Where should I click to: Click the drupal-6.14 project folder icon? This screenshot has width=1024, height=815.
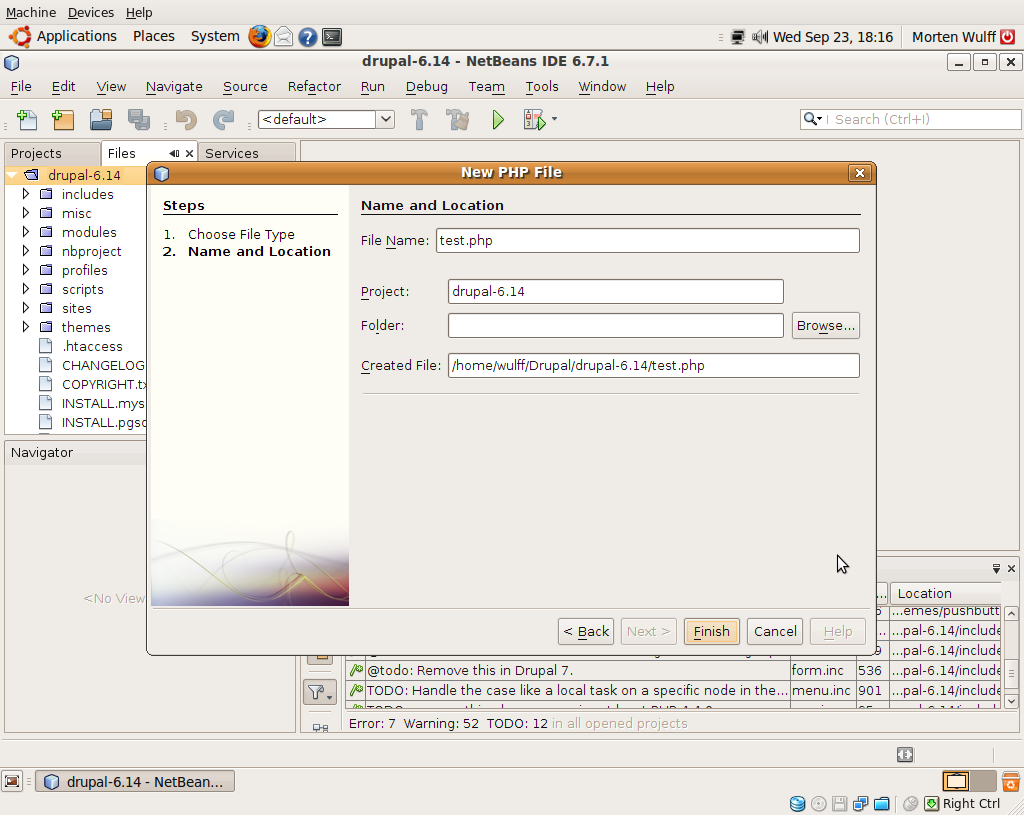tap(31, 175)
